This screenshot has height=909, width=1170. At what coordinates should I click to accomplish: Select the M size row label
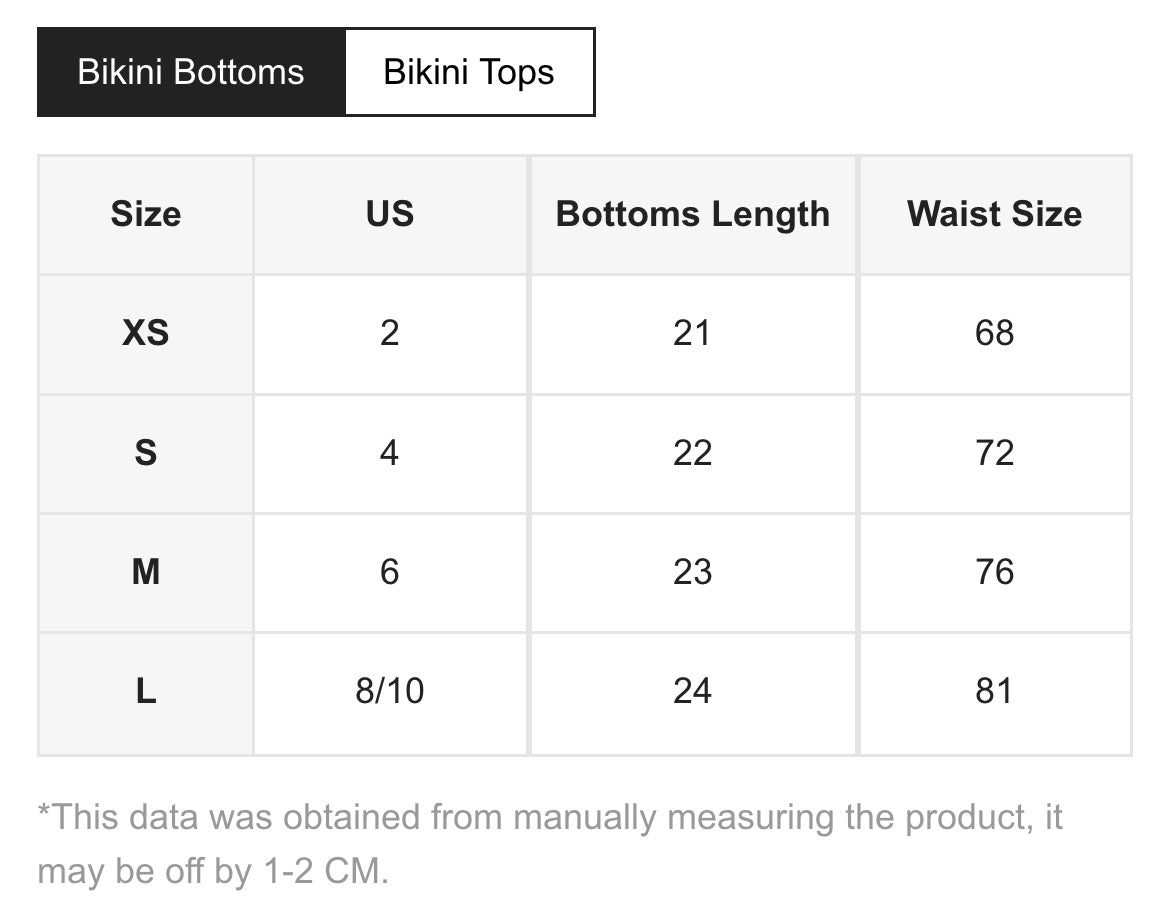tap(146, 572)
